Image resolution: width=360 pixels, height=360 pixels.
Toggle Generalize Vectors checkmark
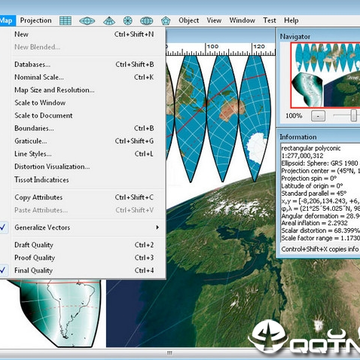4,228
